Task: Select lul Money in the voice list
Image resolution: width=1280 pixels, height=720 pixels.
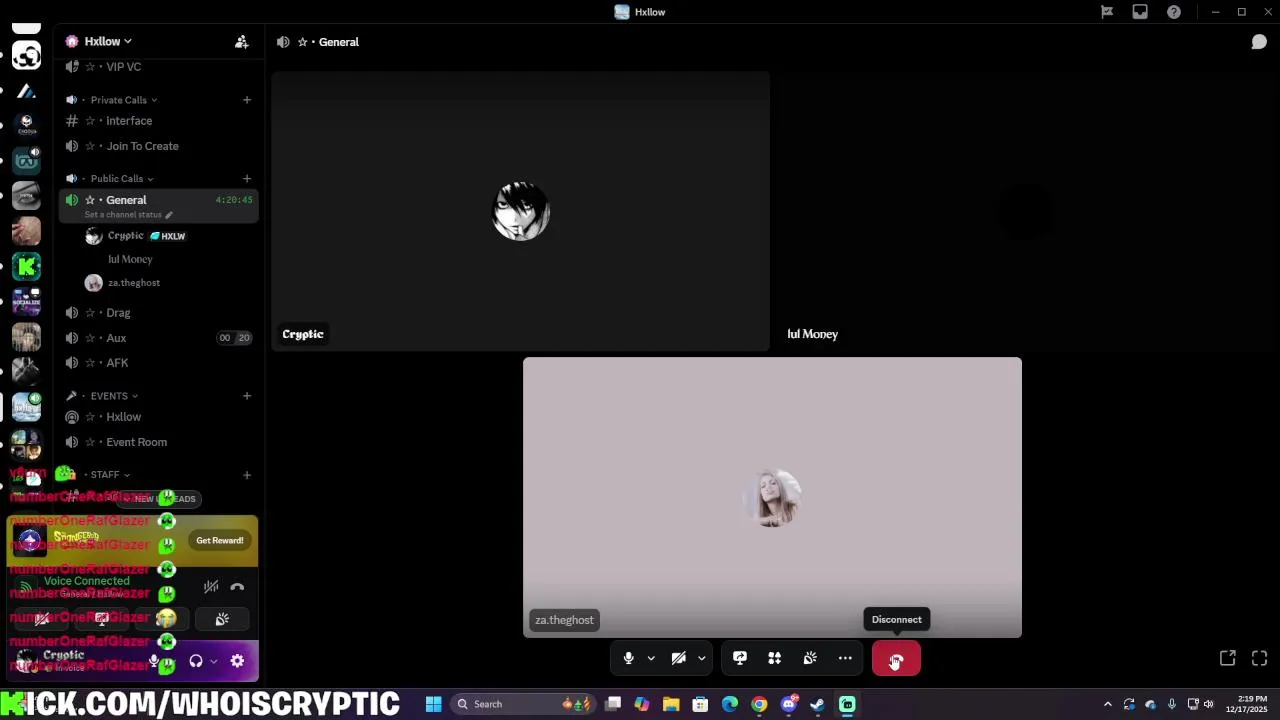Action: tap(130, 259)
